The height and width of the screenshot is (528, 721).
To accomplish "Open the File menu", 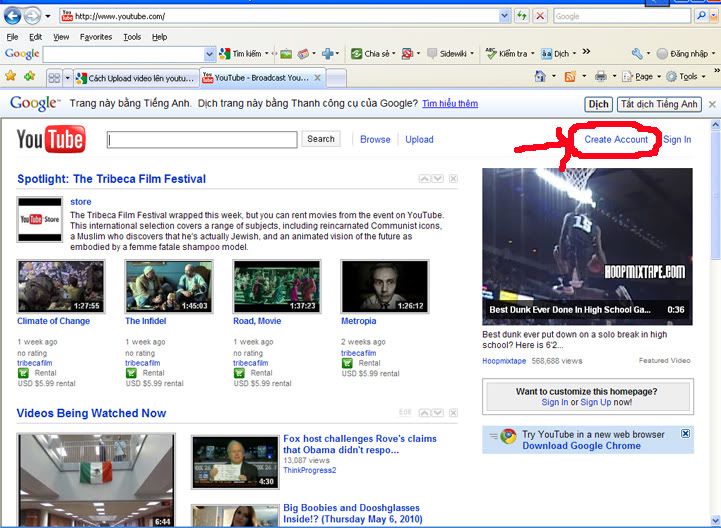I will [x=12, y=37].
